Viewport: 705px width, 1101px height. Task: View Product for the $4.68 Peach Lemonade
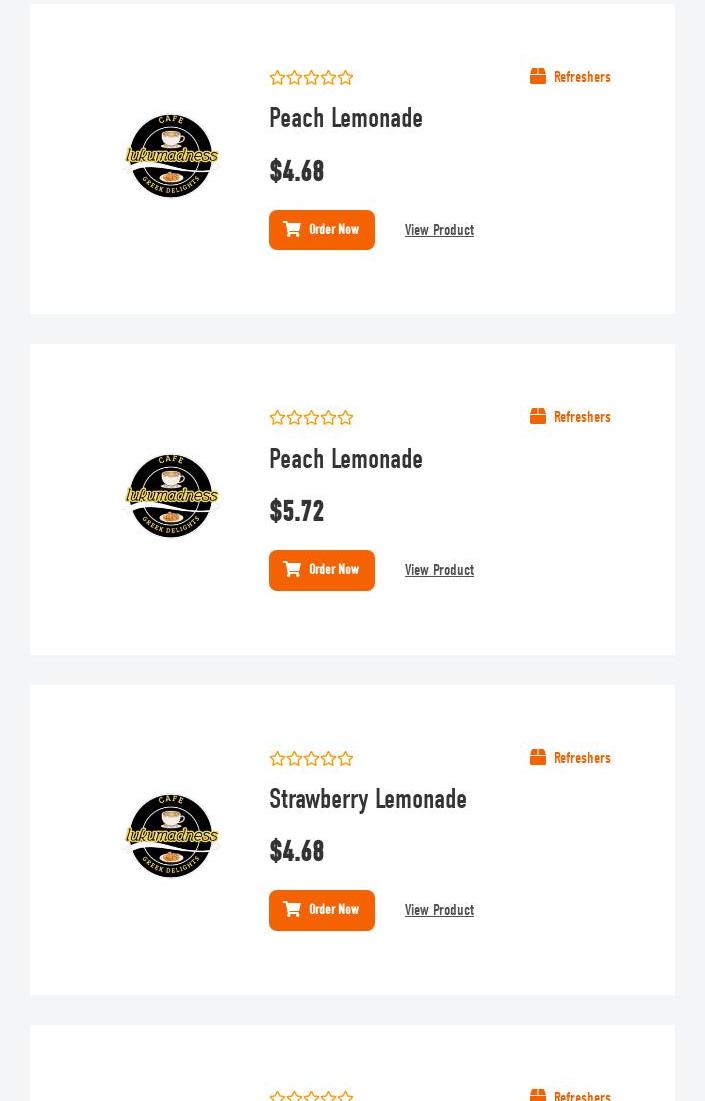click(x=440, y=230)
